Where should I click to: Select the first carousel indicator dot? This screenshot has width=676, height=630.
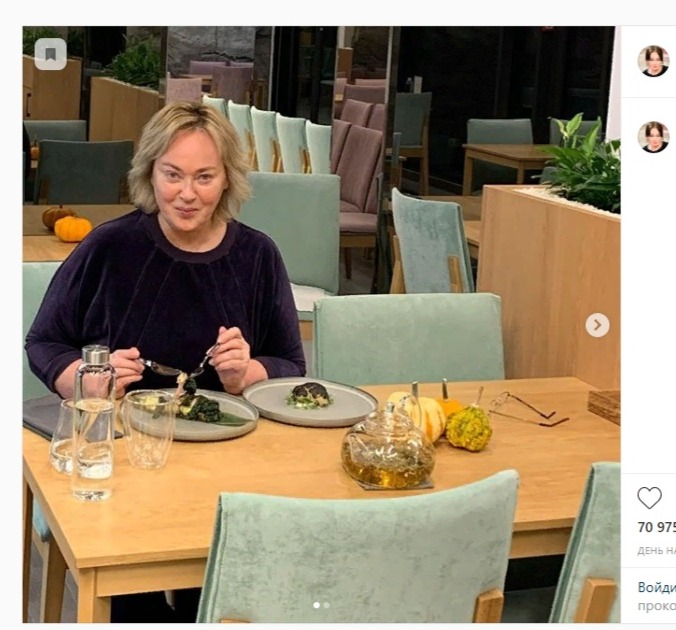316,605
